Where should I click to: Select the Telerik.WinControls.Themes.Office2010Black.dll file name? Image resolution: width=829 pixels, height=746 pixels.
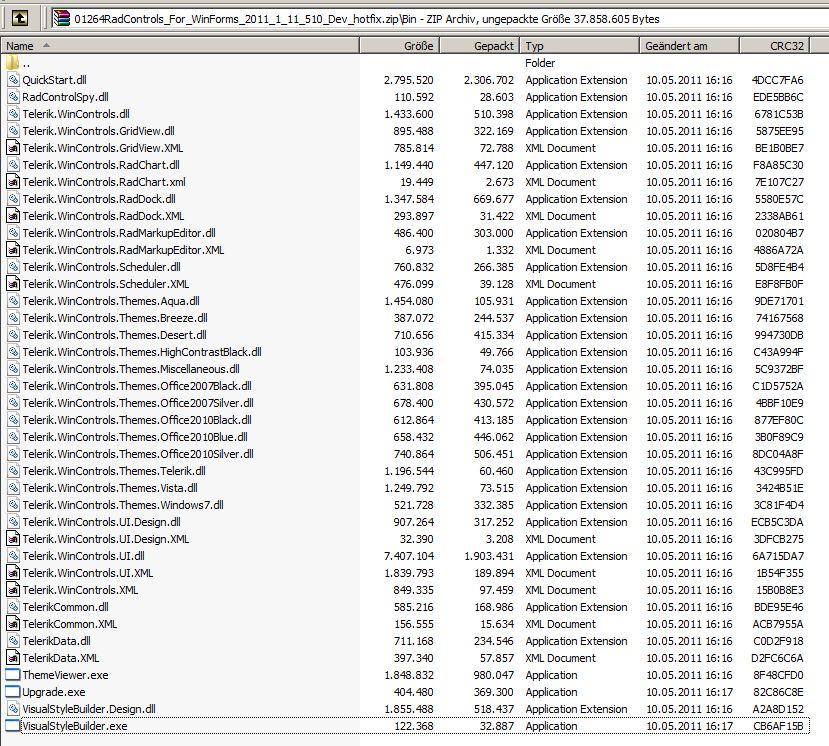tap(137, 420)
